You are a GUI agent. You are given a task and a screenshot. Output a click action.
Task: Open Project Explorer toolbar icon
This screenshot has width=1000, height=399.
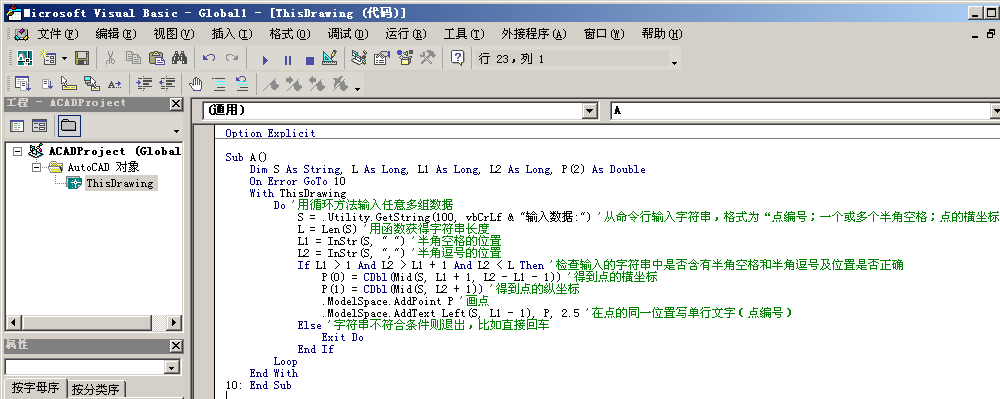(359, 59)
